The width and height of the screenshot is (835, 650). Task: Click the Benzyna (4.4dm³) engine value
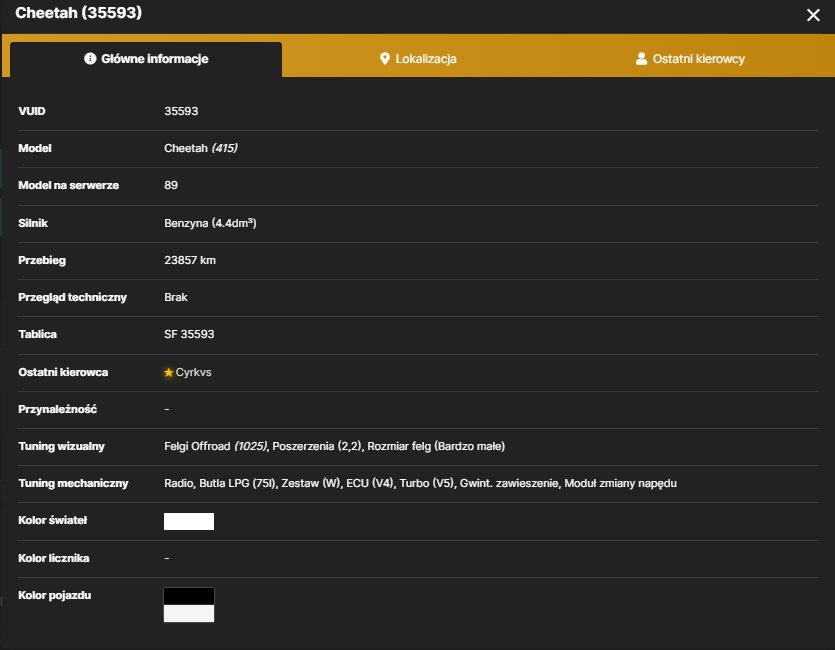pos(210,223)
